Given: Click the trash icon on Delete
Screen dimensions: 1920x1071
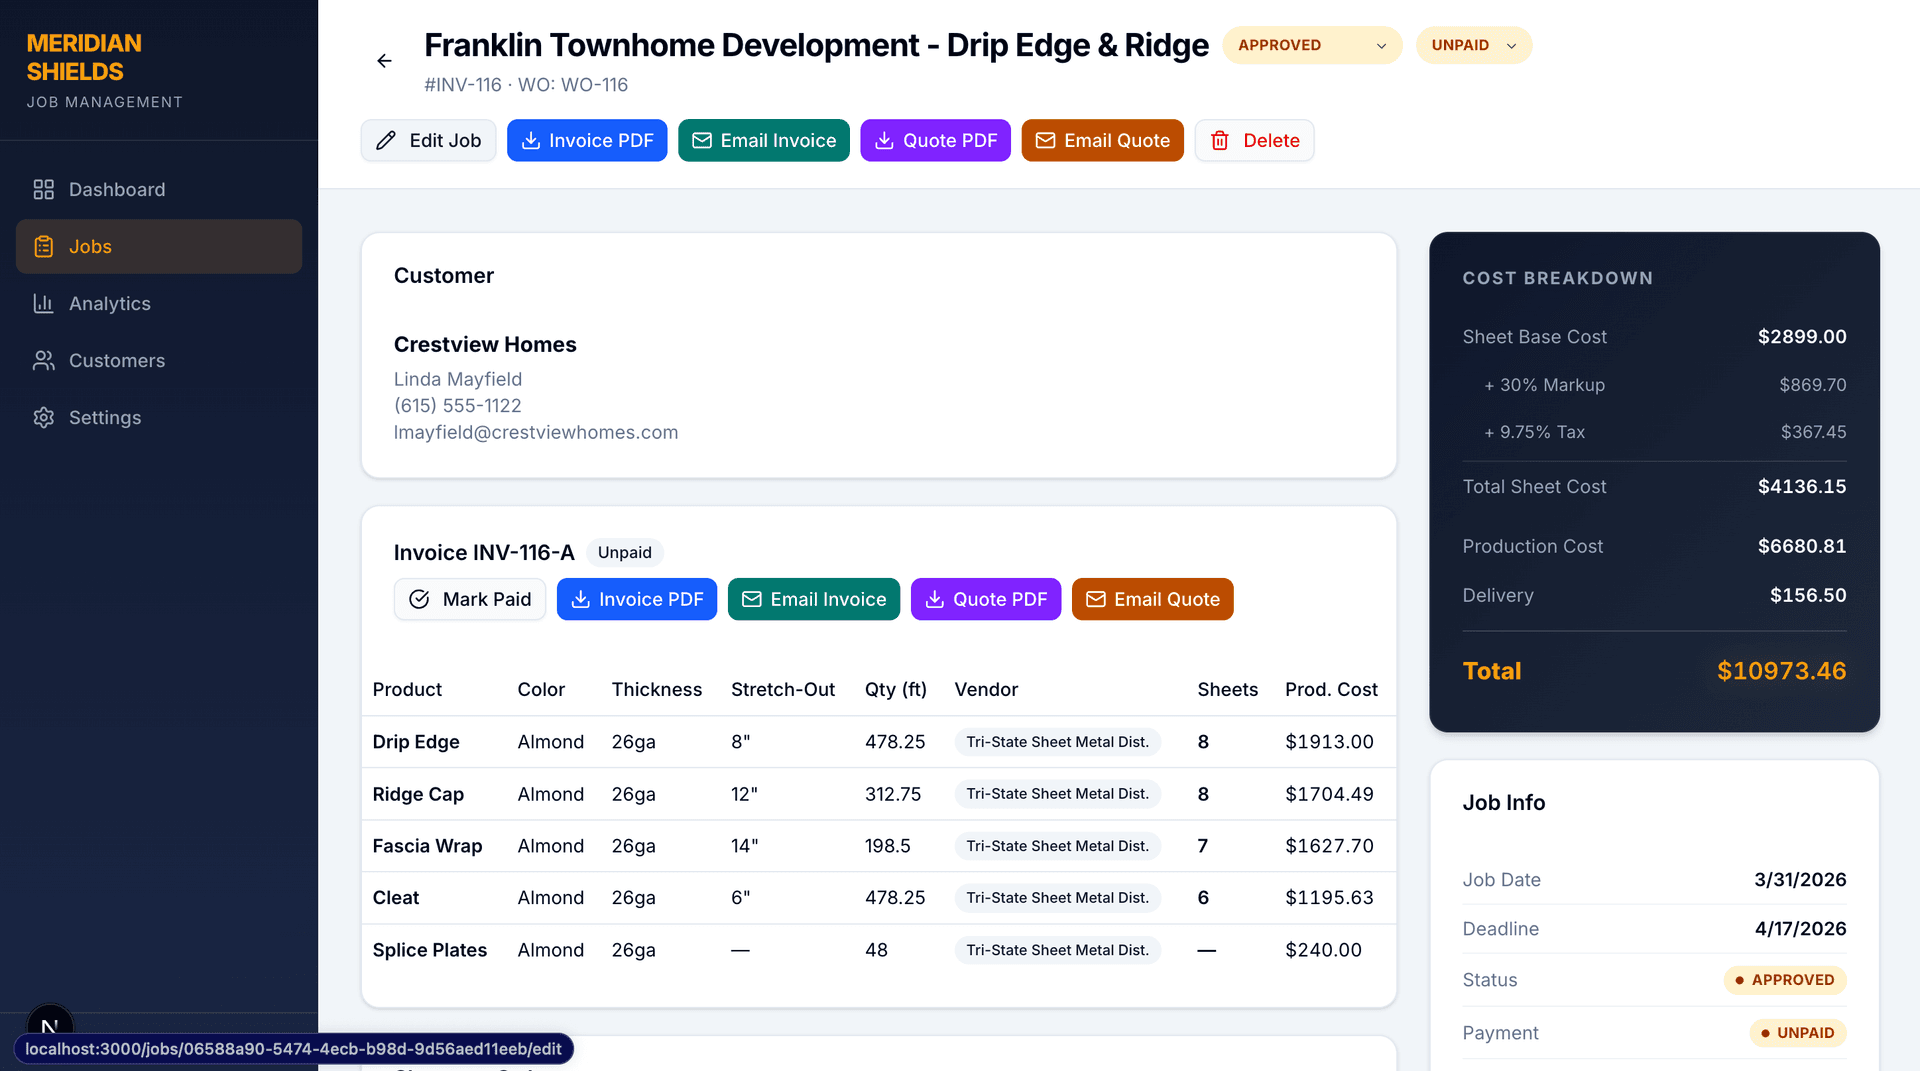Looking at the screenshot, I should pyautogui.click(x=1220, y=141).
